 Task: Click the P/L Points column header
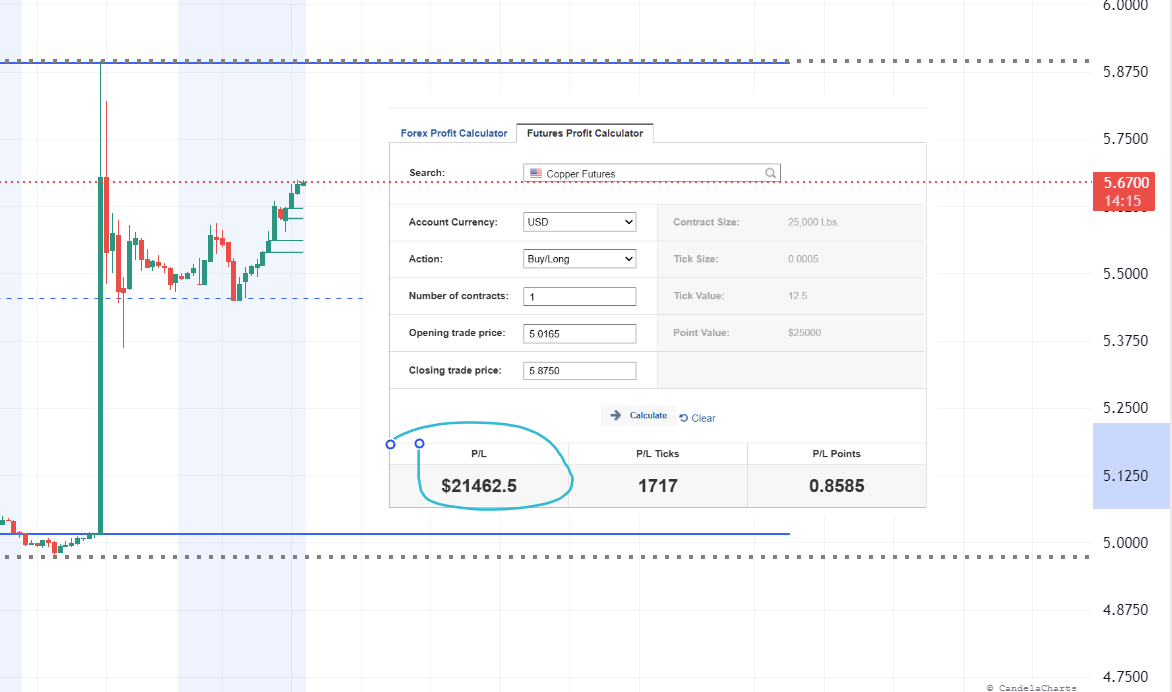pyautogui.click(x=836, y=454)
